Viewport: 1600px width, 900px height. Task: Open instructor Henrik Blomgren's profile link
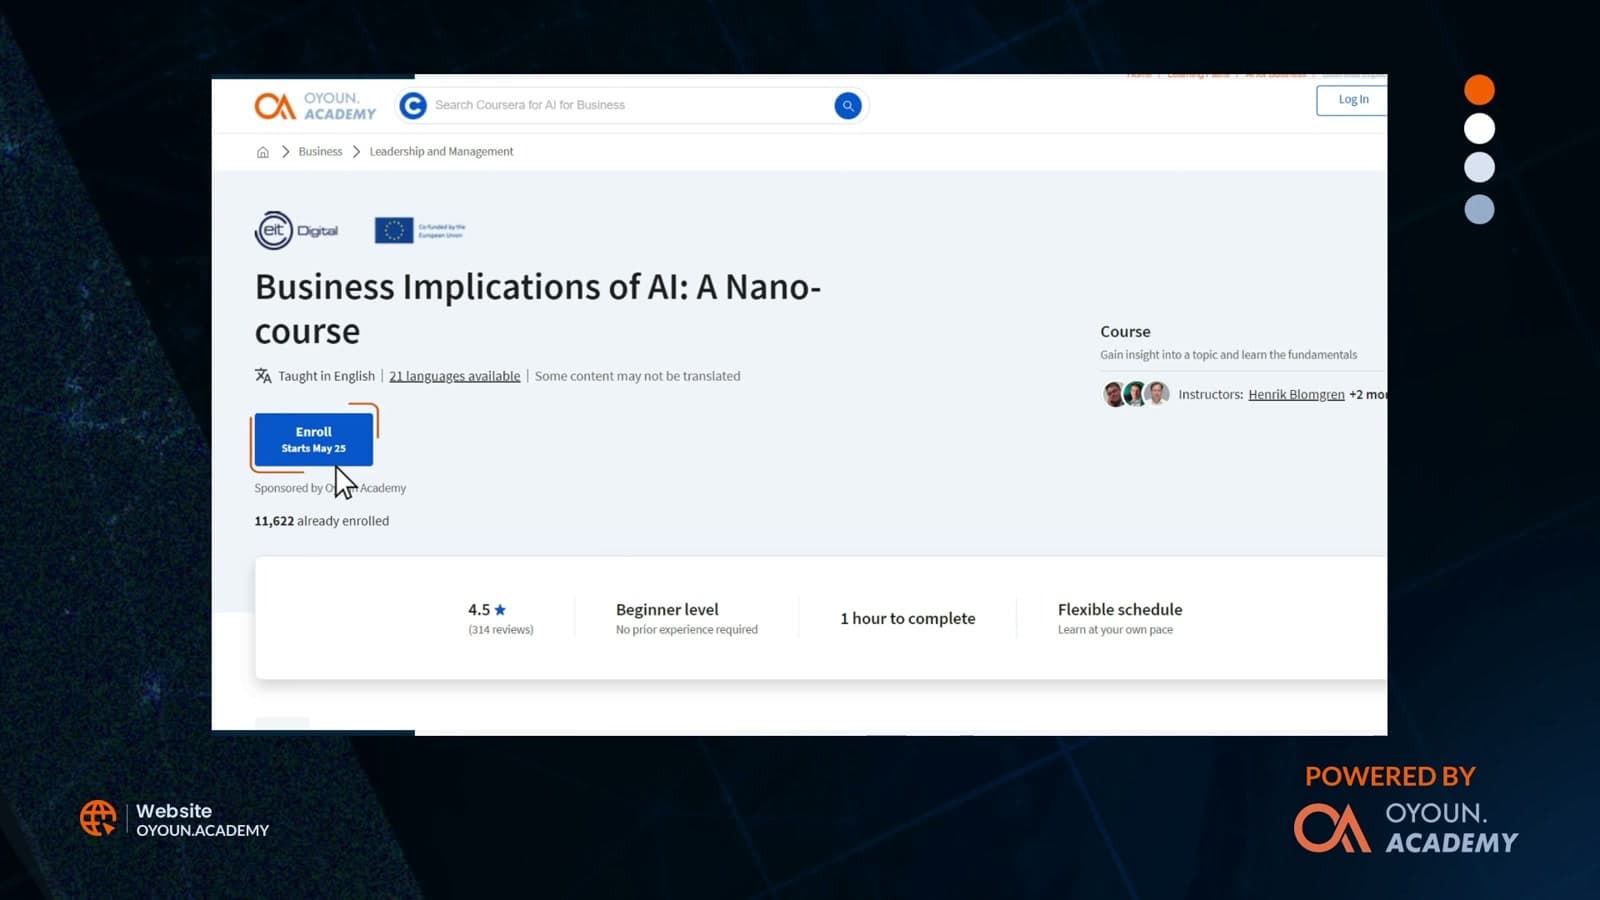pos(1296,394)
